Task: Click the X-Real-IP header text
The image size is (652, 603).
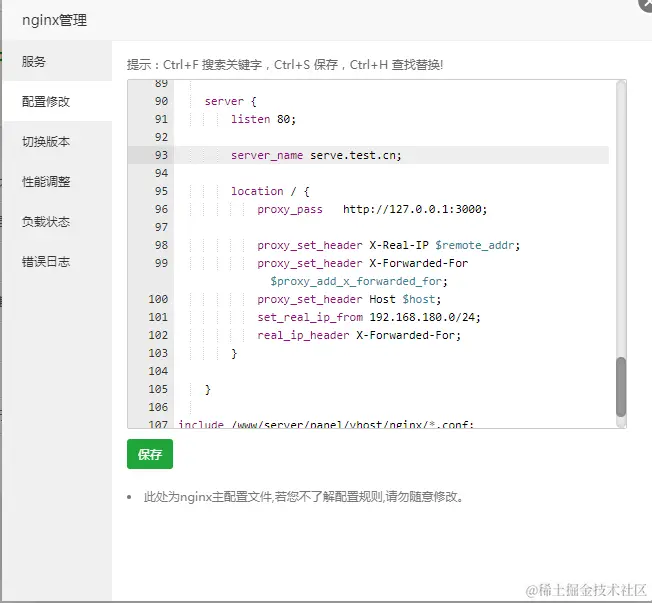Action: [x=399, y=245]
